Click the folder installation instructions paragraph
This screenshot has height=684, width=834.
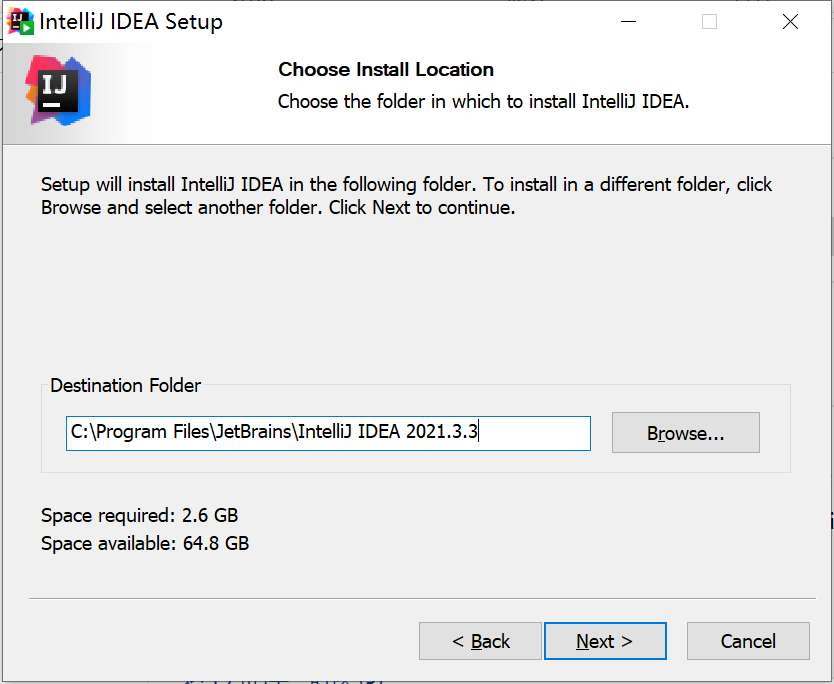pos(400,195)
